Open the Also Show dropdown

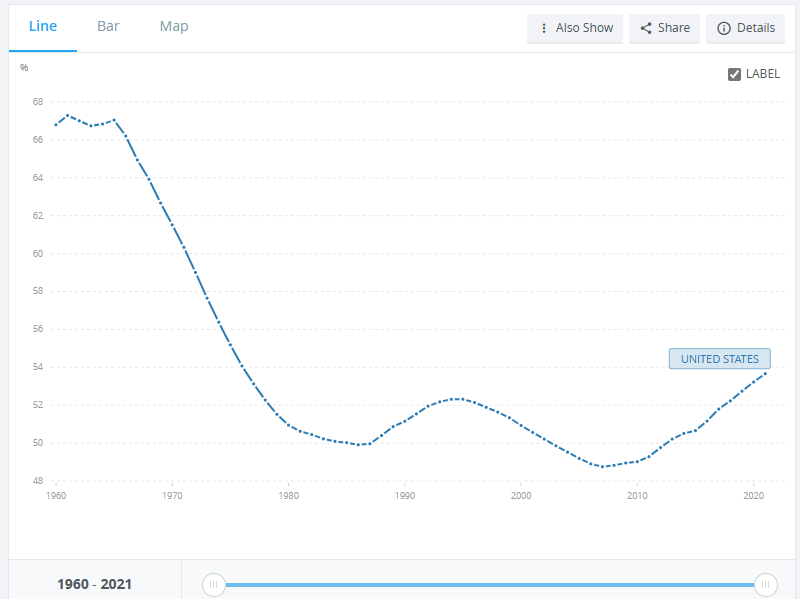pyautogui.click(x=574, y=29)
